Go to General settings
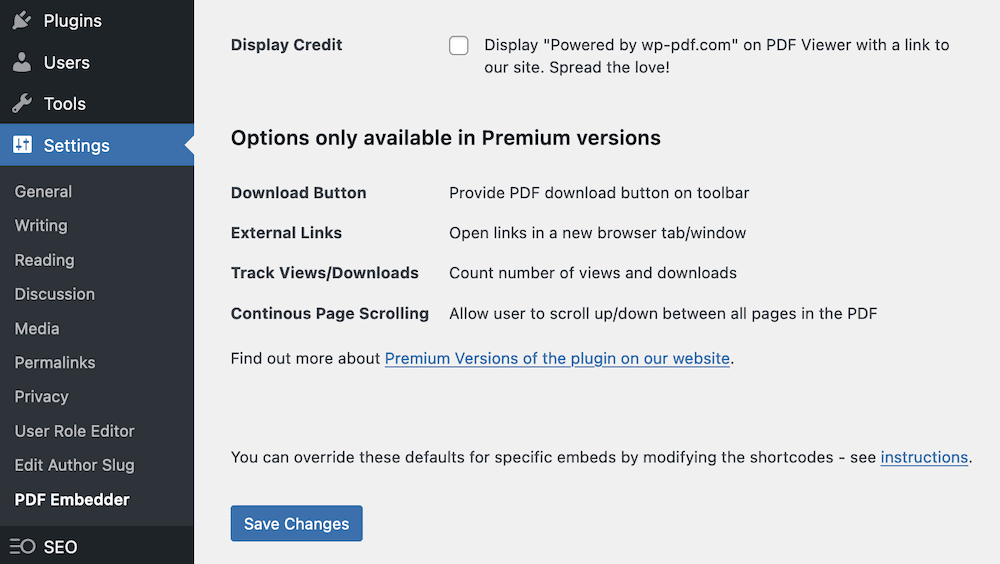The image size is (1000, 564). [43, 191]
